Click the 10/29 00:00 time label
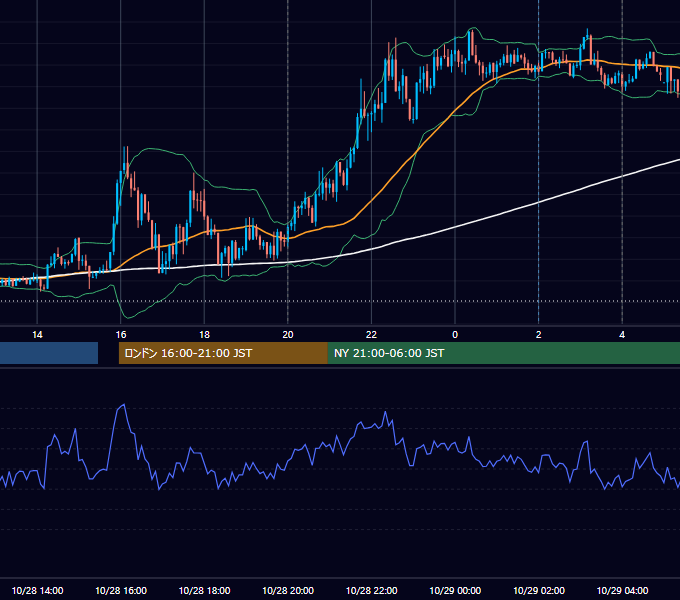The image size is (680, 600). 455,590
